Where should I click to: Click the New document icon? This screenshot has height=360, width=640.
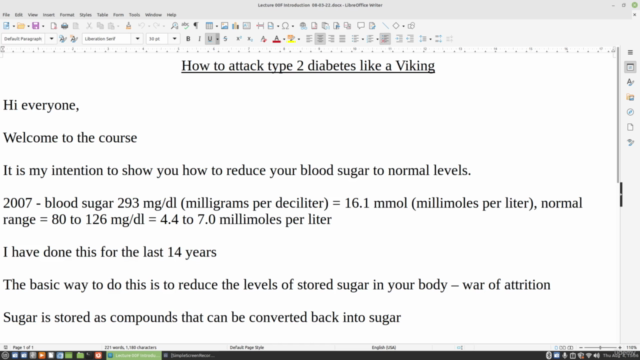pyautogui.click(x=6, y=26)
